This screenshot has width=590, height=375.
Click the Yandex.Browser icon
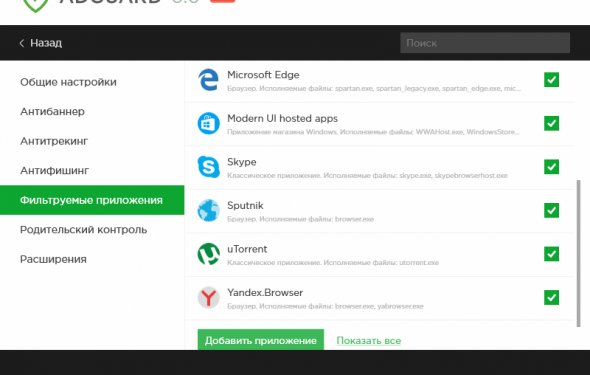point(208,298)
